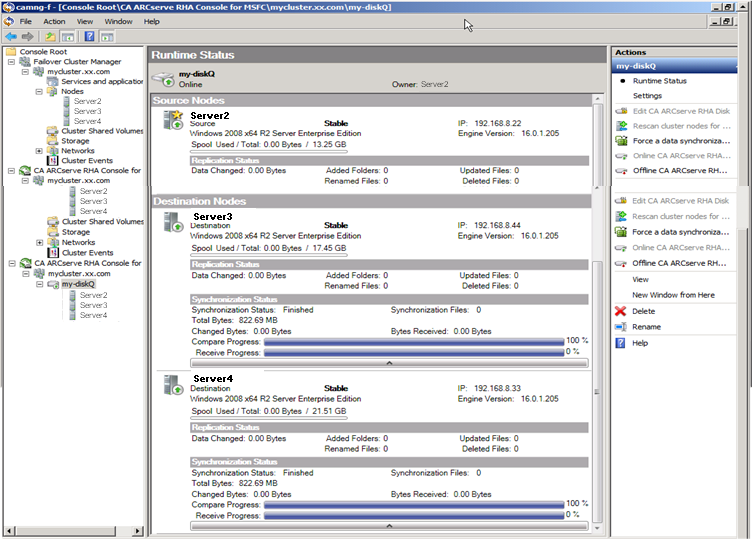Collapse the my-diskQ tree node

(x=39, y=284)
